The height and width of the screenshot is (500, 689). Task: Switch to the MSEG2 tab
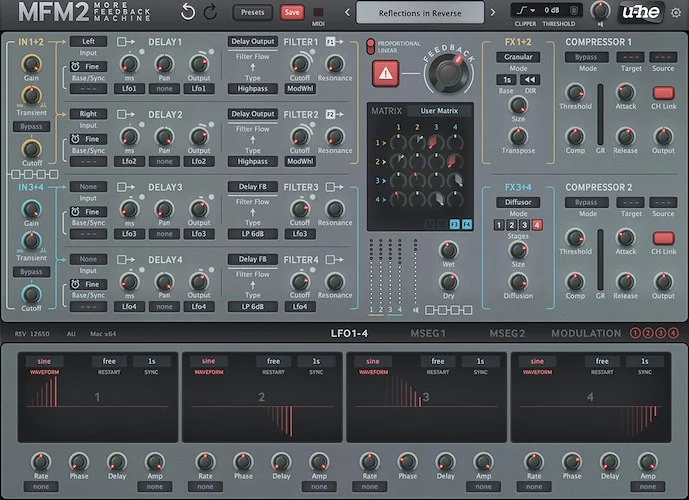coord(507,333)
